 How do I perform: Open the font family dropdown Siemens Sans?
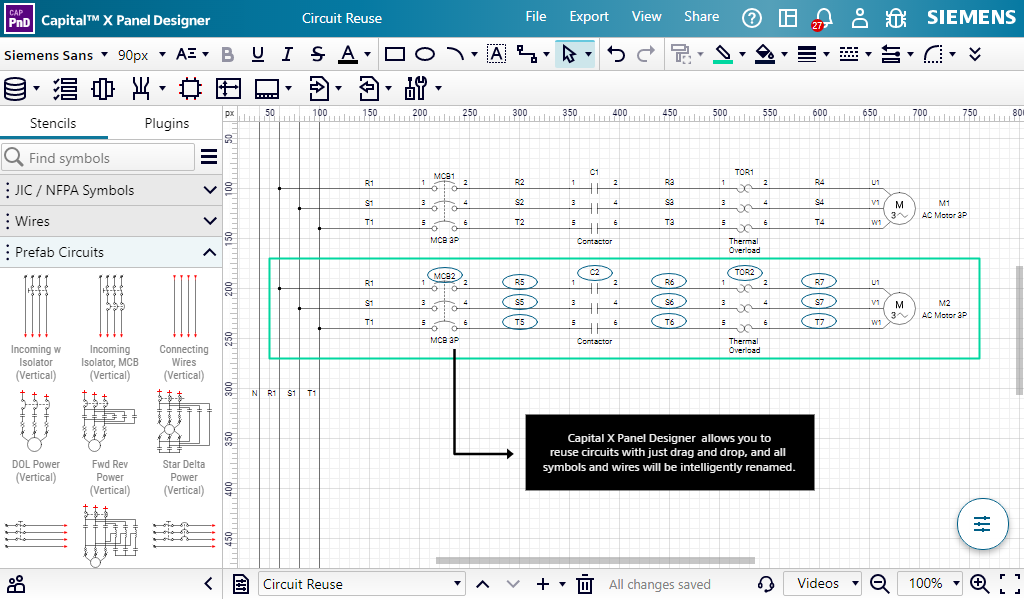[x=56, y=55]
